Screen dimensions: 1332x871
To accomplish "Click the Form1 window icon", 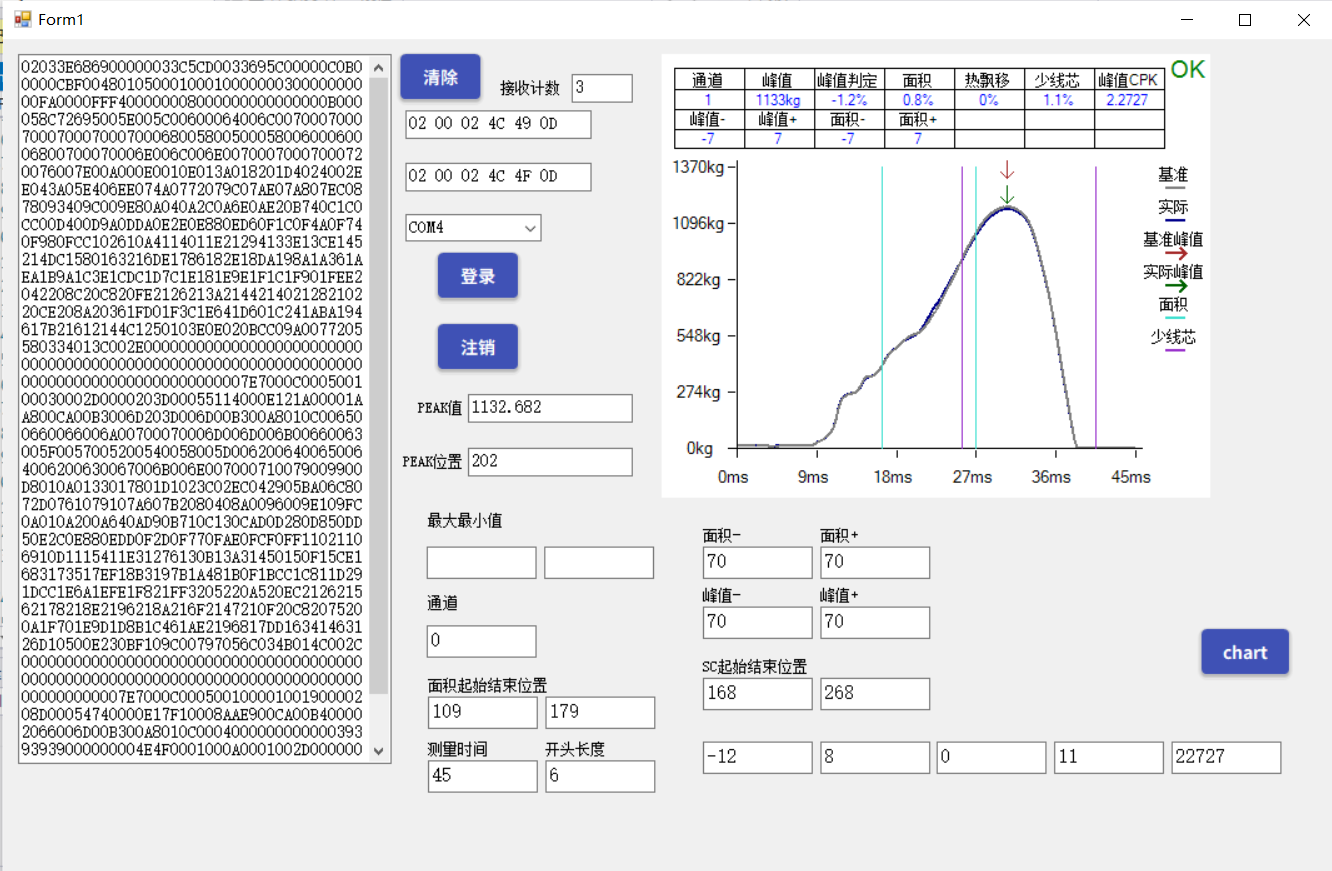I will [x=22, y=19].
